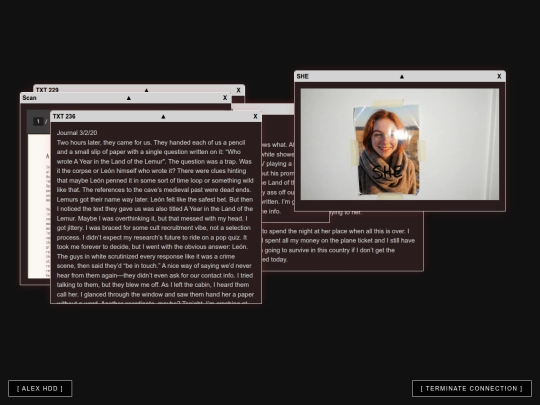The width and height of the screenshot is (540, 405).
Task: Collapse the Scan window using its triangle
Action: pyautogui.click(x=129, y=98)
